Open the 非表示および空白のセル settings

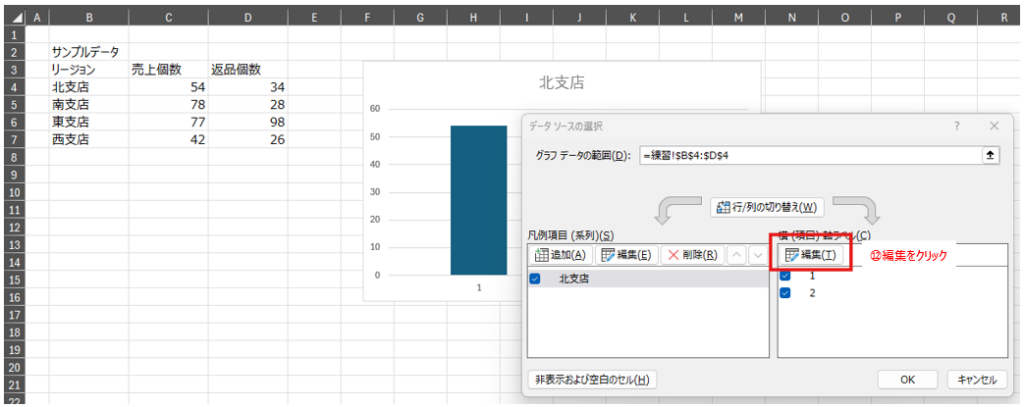592,379
